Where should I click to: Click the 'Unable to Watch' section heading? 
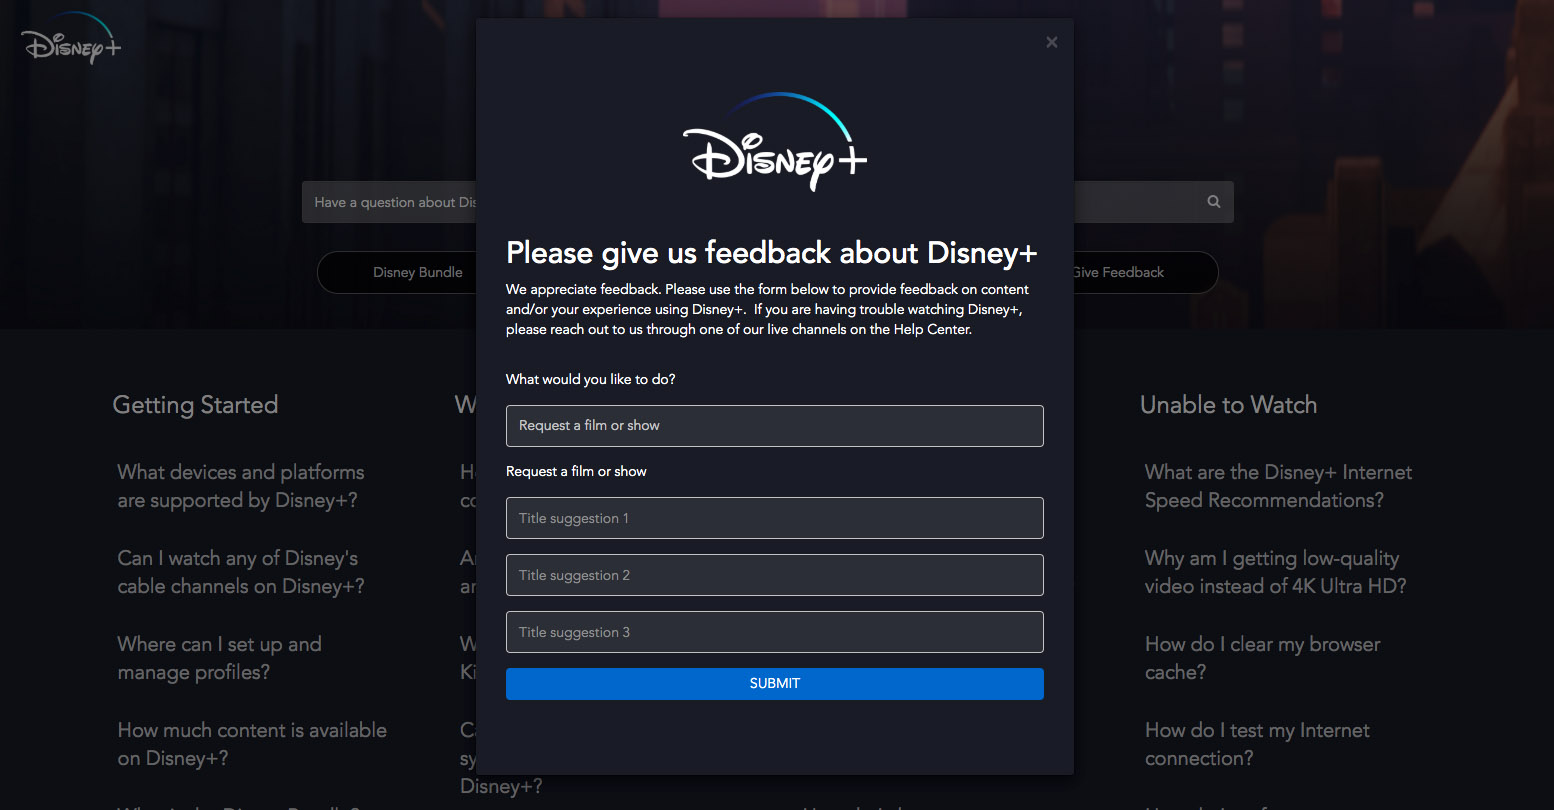pos(1228,405)
